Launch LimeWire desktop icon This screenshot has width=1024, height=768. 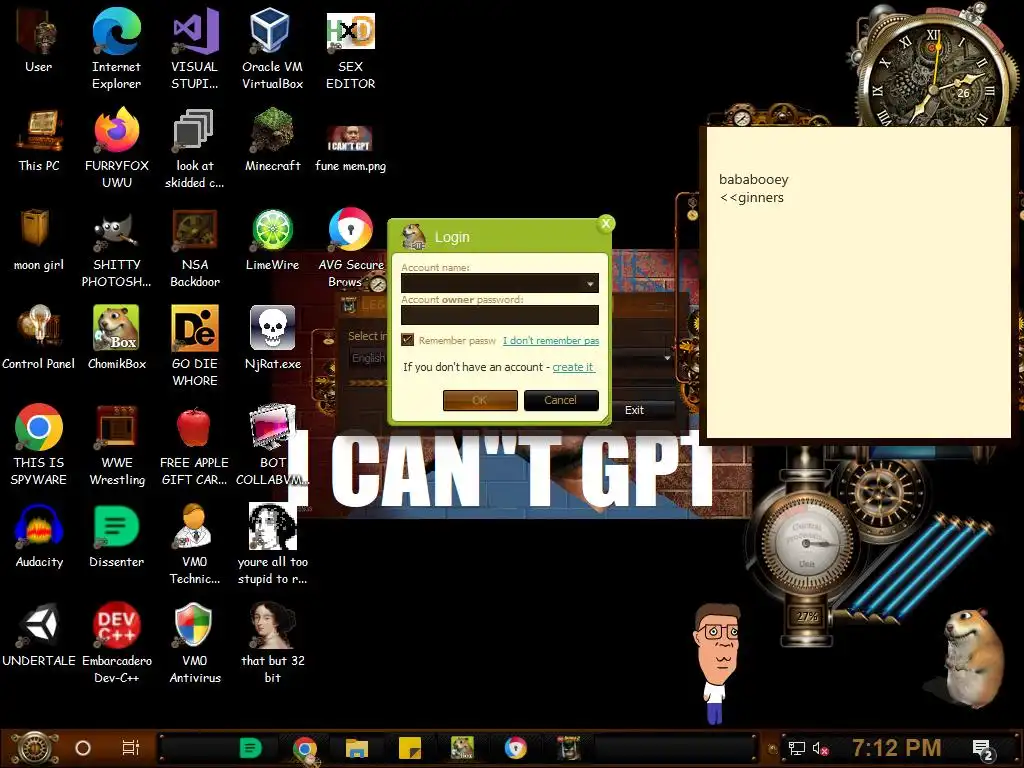[x=272, y=239]
